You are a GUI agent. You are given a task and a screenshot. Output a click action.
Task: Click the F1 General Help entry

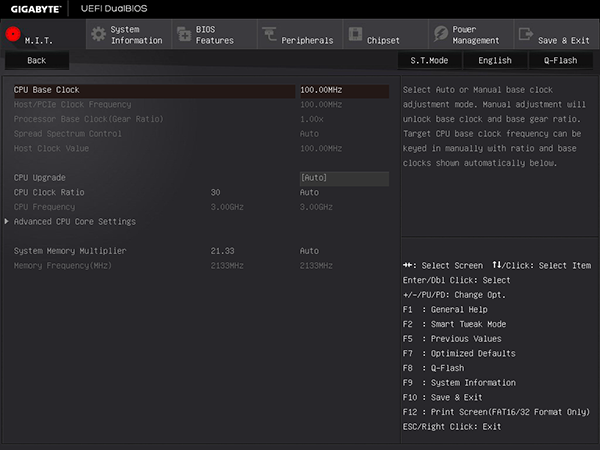pyautogui.click(x=445, y=309)
